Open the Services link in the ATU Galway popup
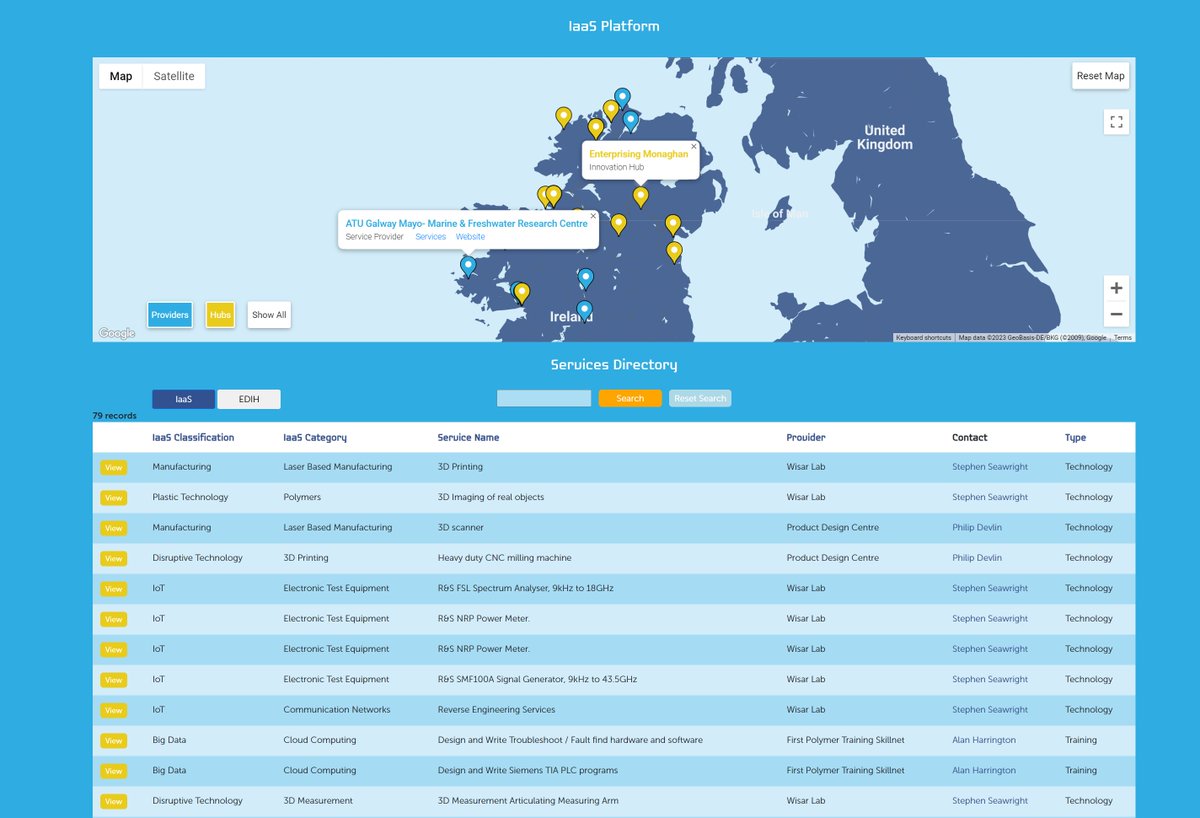This screenshot has height=818, width=1200. 430,237
